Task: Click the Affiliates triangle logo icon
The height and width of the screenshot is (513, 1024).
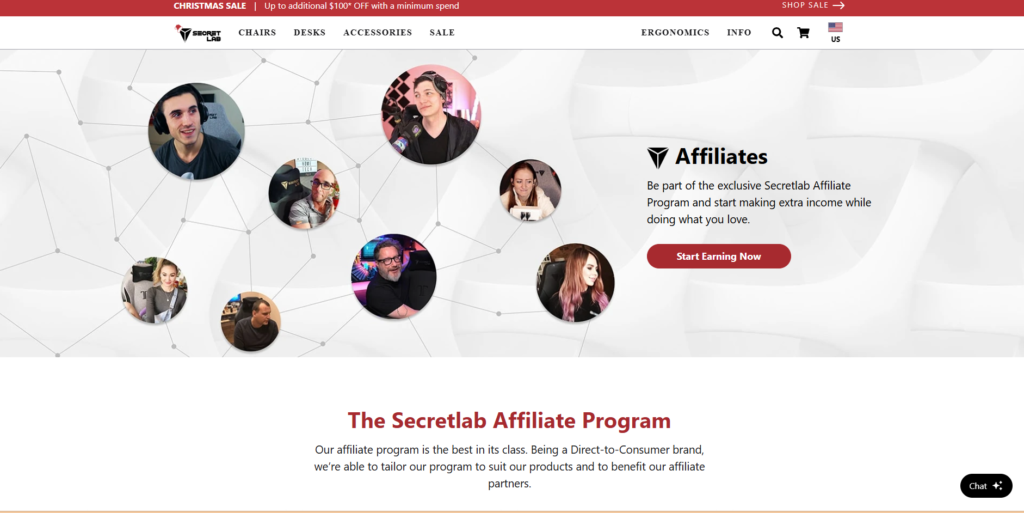Action: coord(658,157)
